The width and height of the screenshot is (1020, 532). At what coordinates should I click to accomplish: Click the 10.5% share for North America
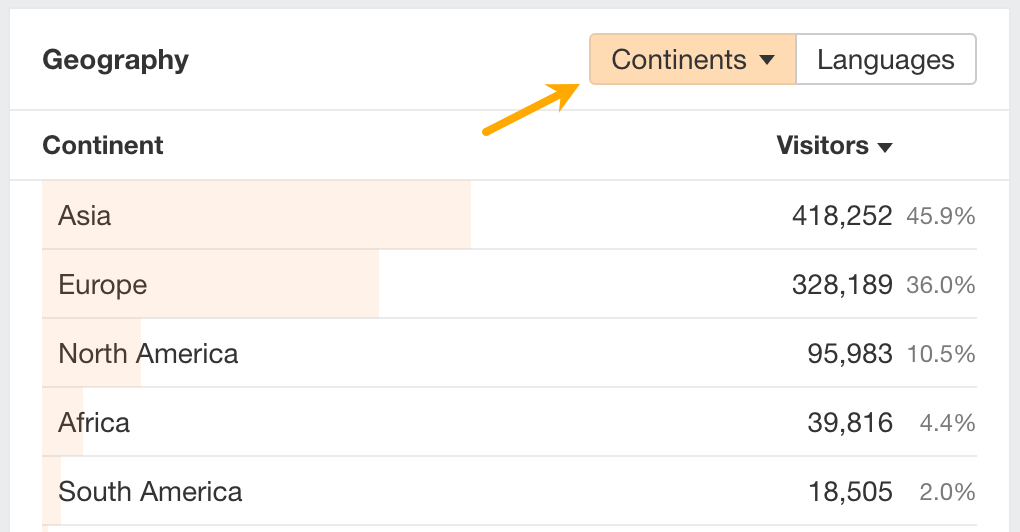(940, 354)
